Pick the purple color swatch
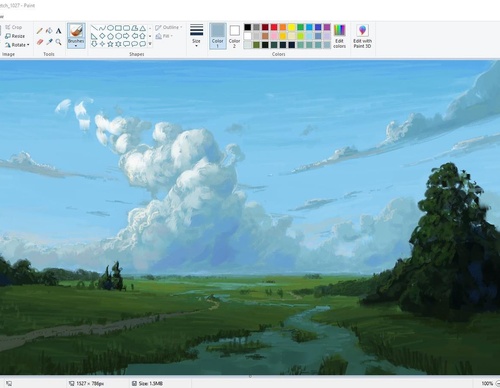This screenshot has height=388, width=500. point(327,27)
